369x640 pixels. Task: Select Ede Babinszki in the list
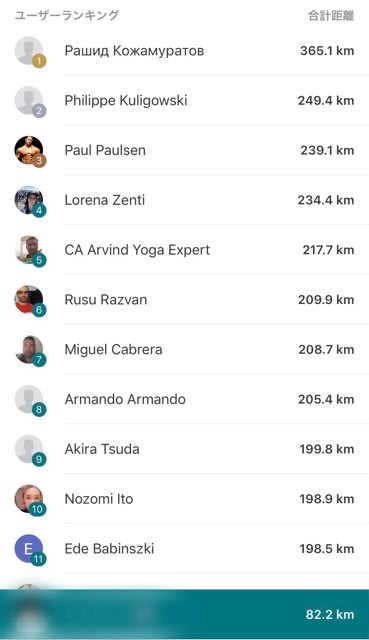coord(184,549)
